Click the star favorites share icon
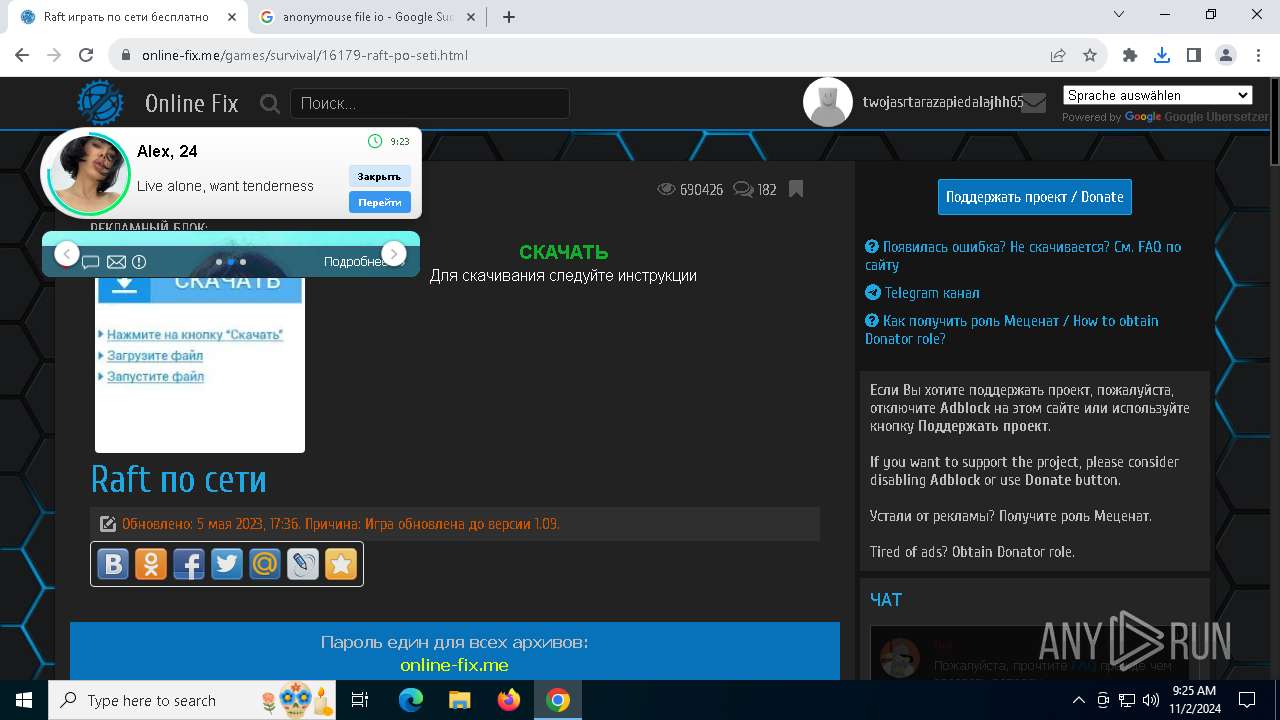This screenshot has width=1280, height=720. tap(341, 564)
